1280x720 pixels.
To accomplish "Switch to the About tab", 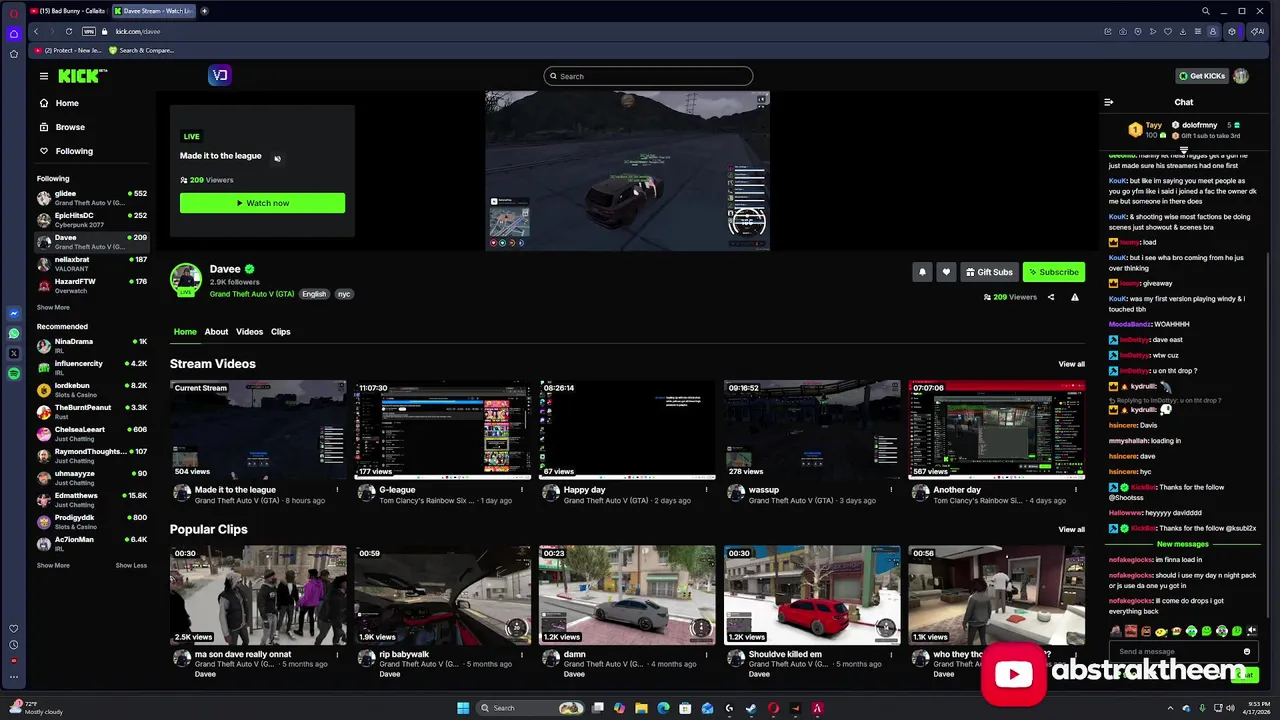I will click(216, 331).
